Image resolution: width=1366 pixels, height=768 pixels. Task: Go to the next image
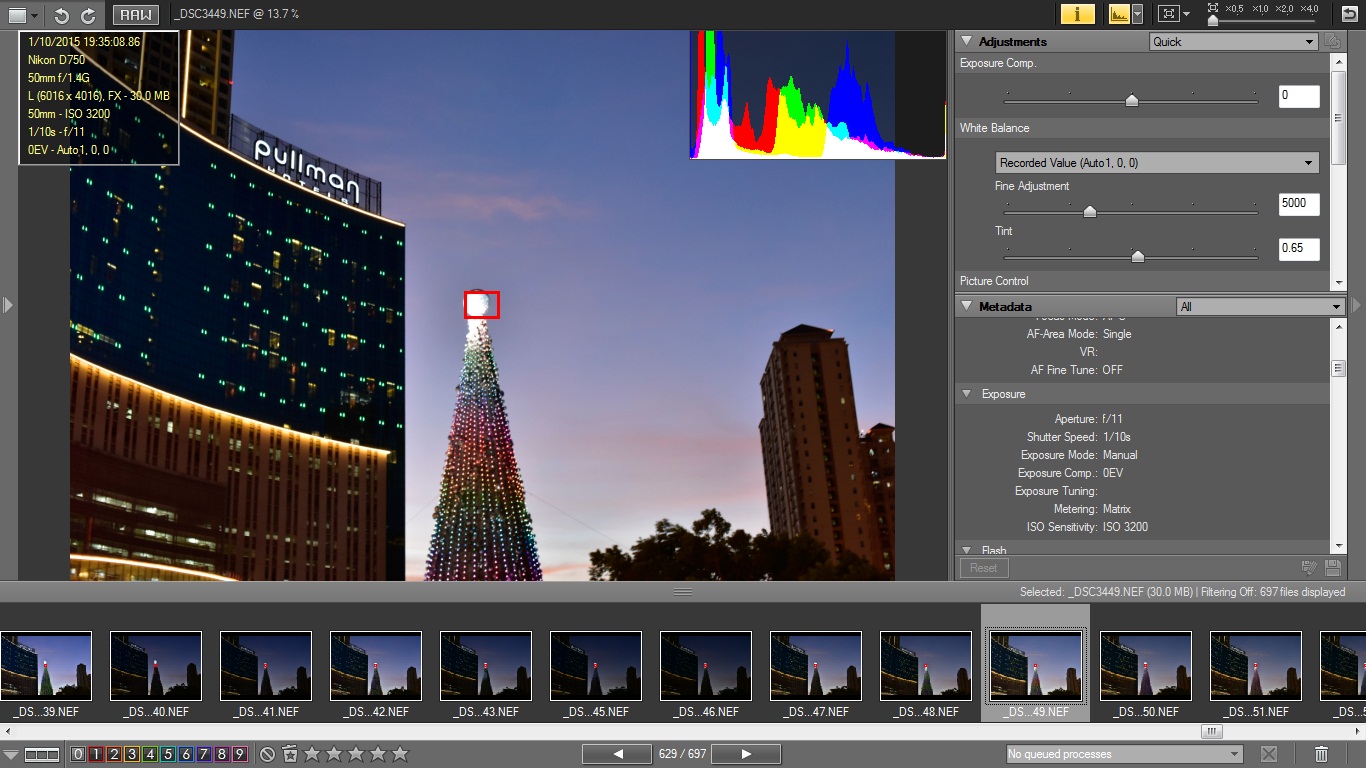click(x=746, y=754)
